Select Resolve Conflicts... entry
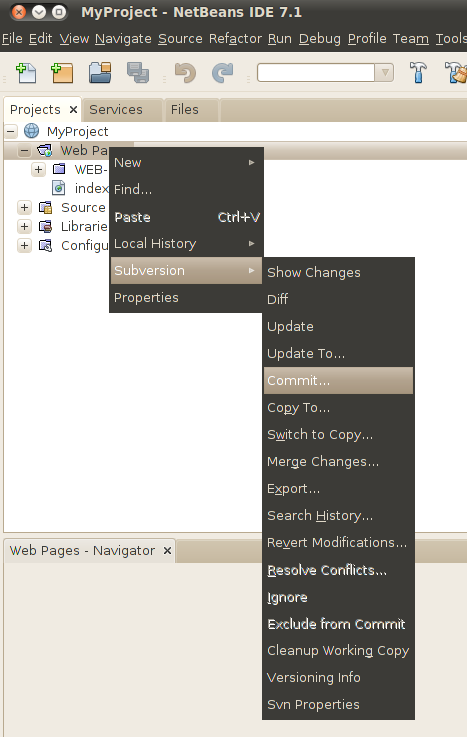467x737 pixels. coord(338,570)
